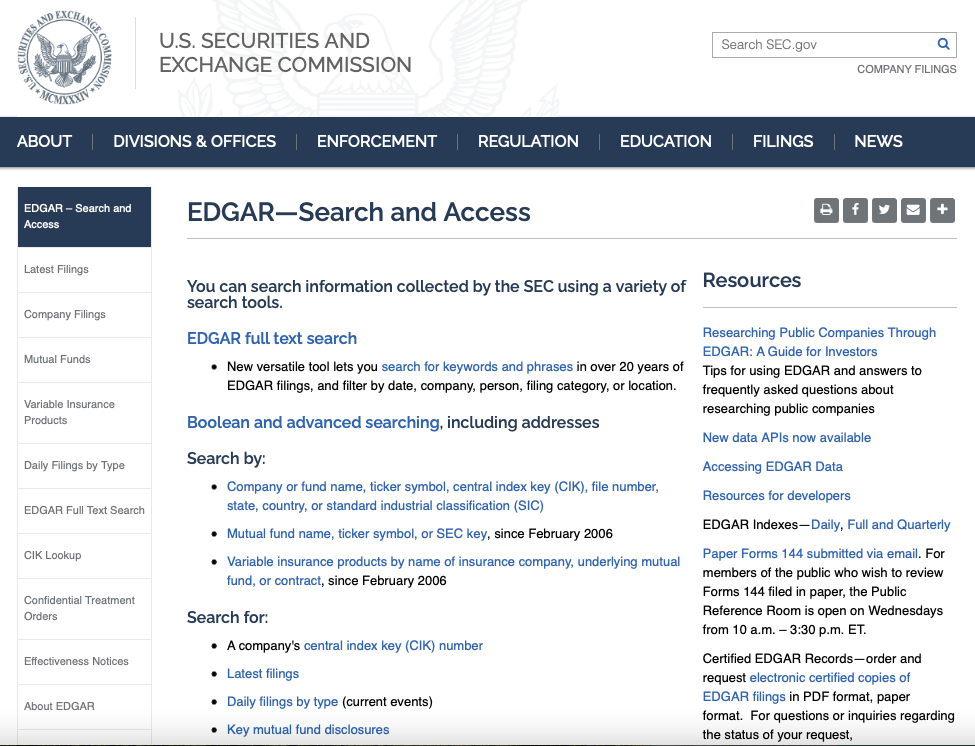Click the search magnifier icon

pyautogui.click(x=942, y=44)
